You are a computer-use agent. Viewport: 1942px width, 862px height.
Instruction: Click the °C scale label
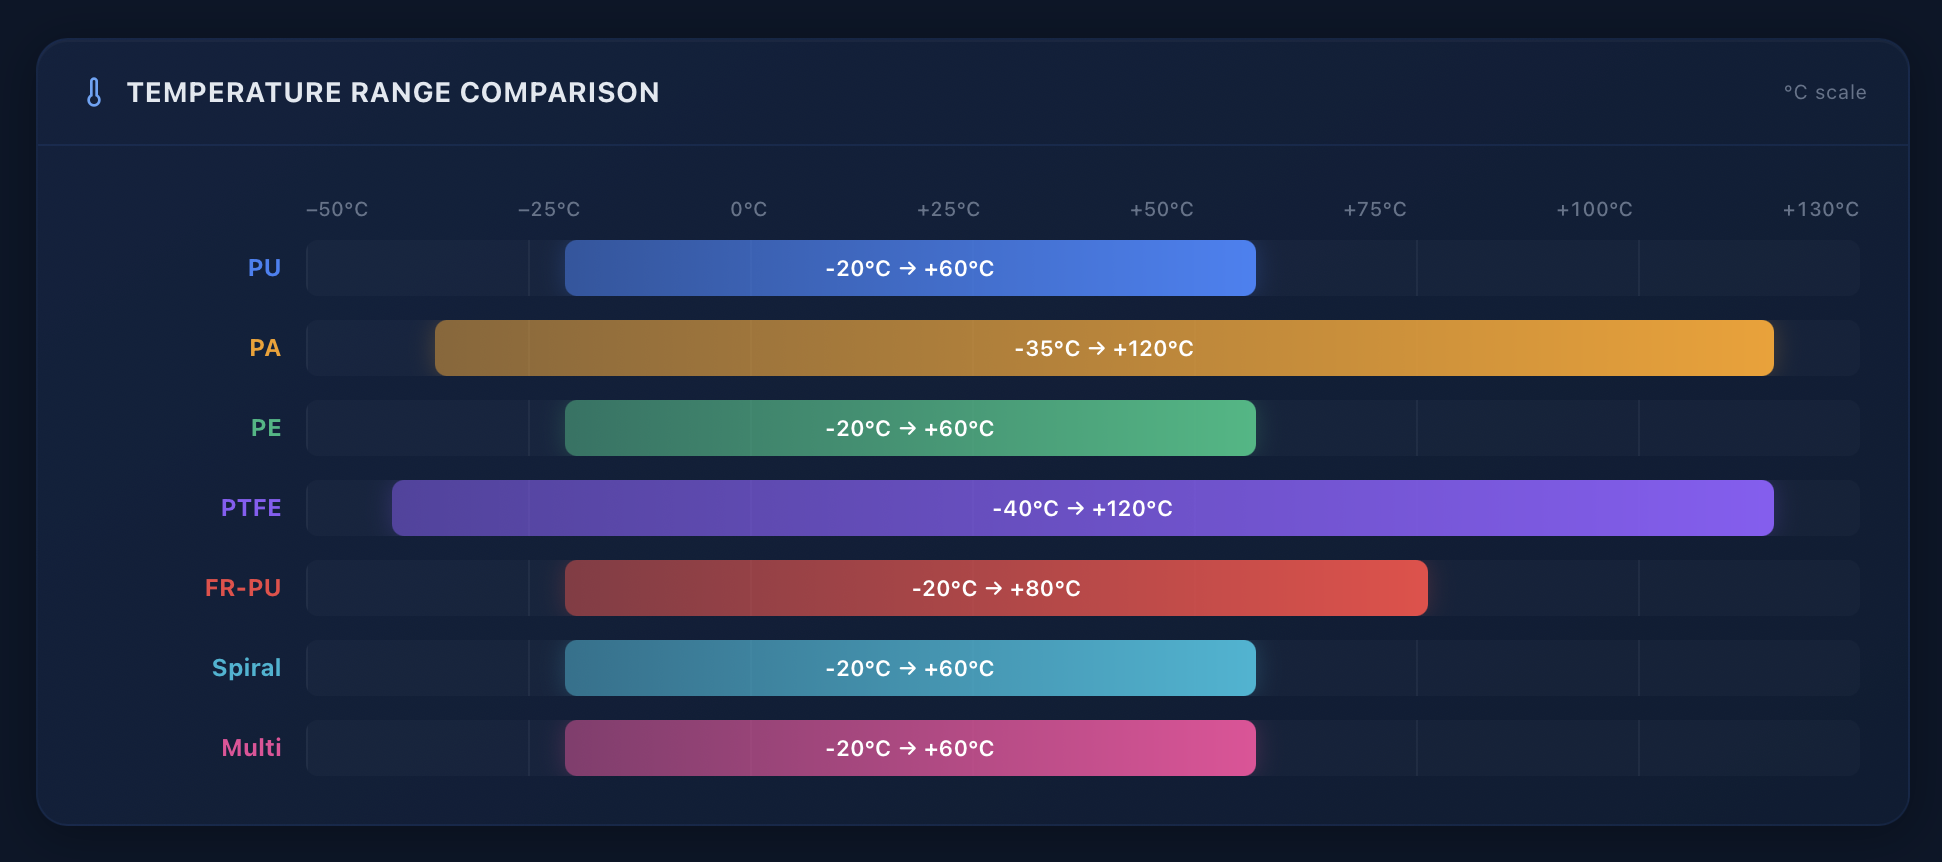[x=1825, y=92]
